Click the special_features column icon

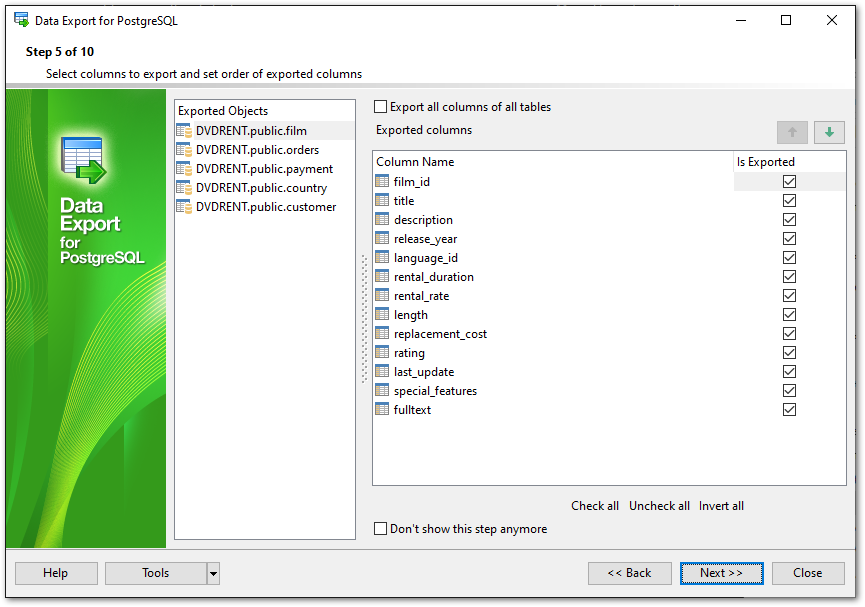382,391
